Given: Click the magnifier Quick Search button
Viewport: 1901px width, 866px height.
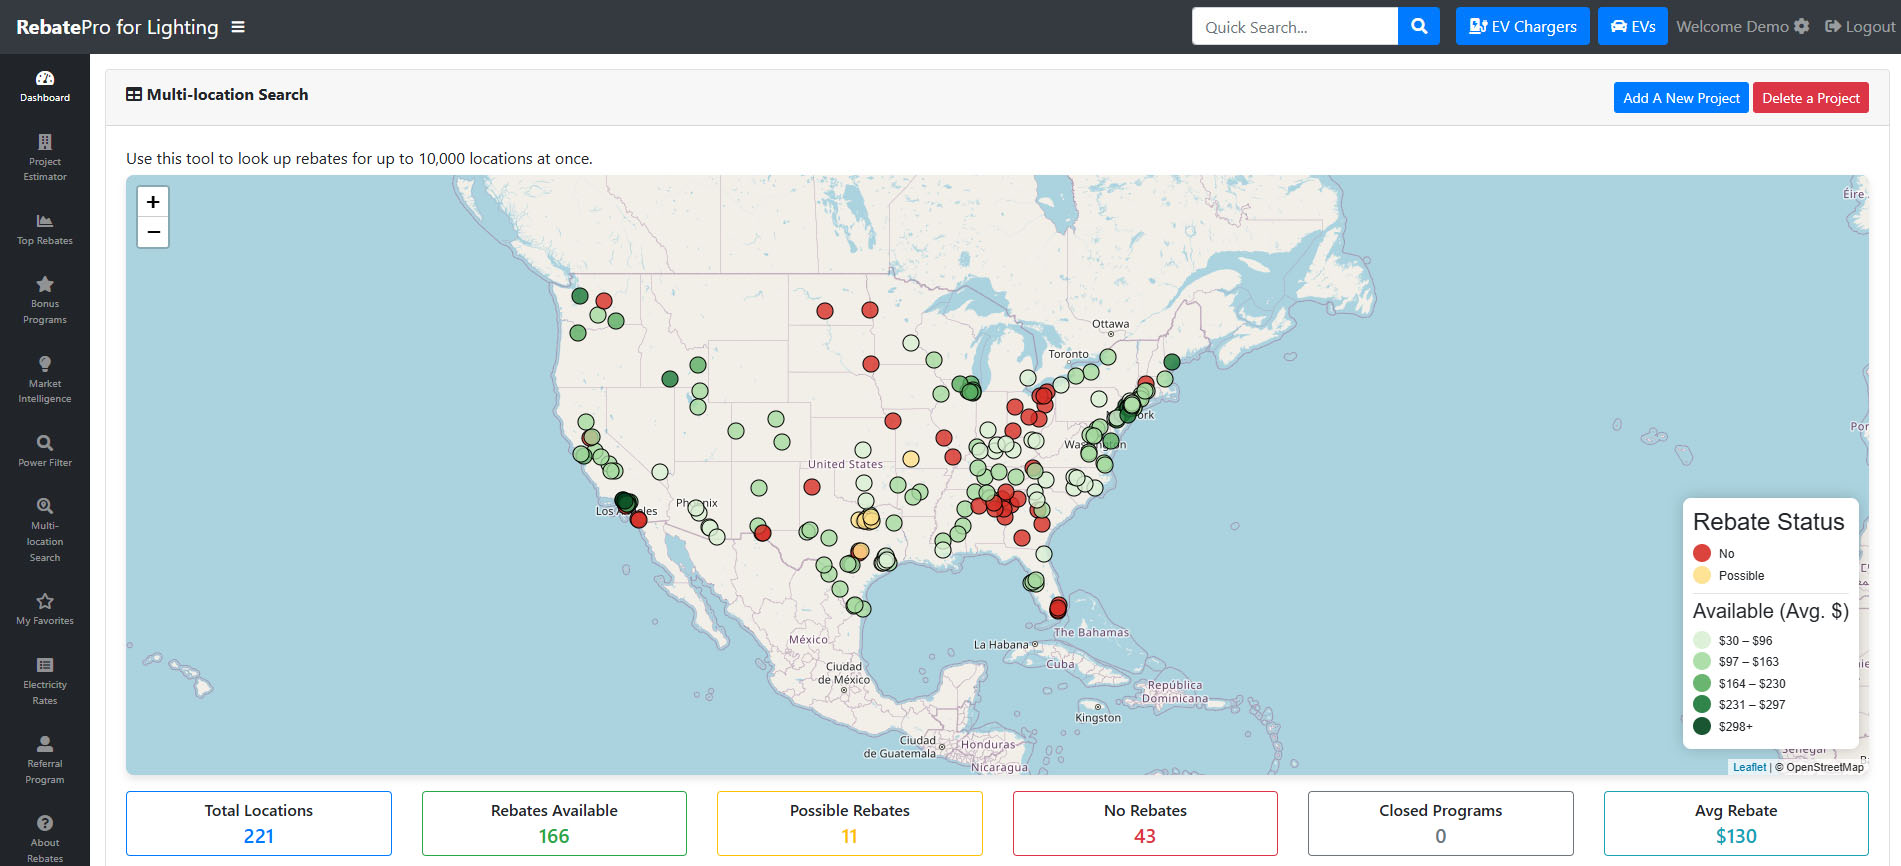Looking at the screenshot, I should point(1418,27).
